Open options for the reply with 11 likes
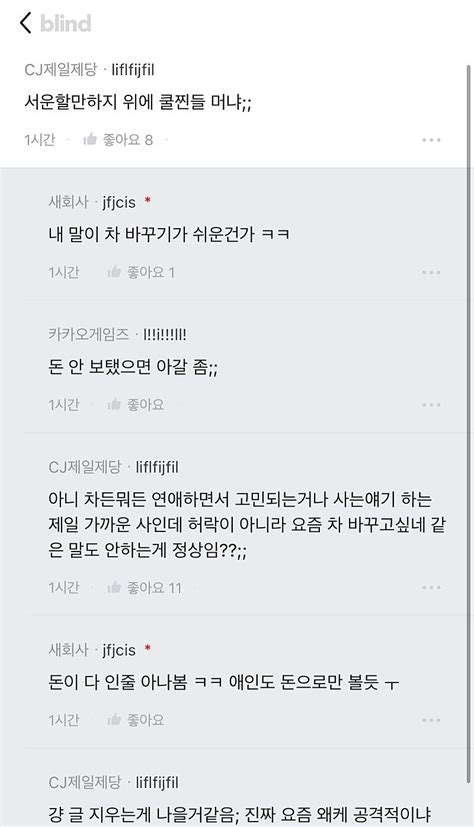This screenshot has height=827, width=474. point(431,588)
